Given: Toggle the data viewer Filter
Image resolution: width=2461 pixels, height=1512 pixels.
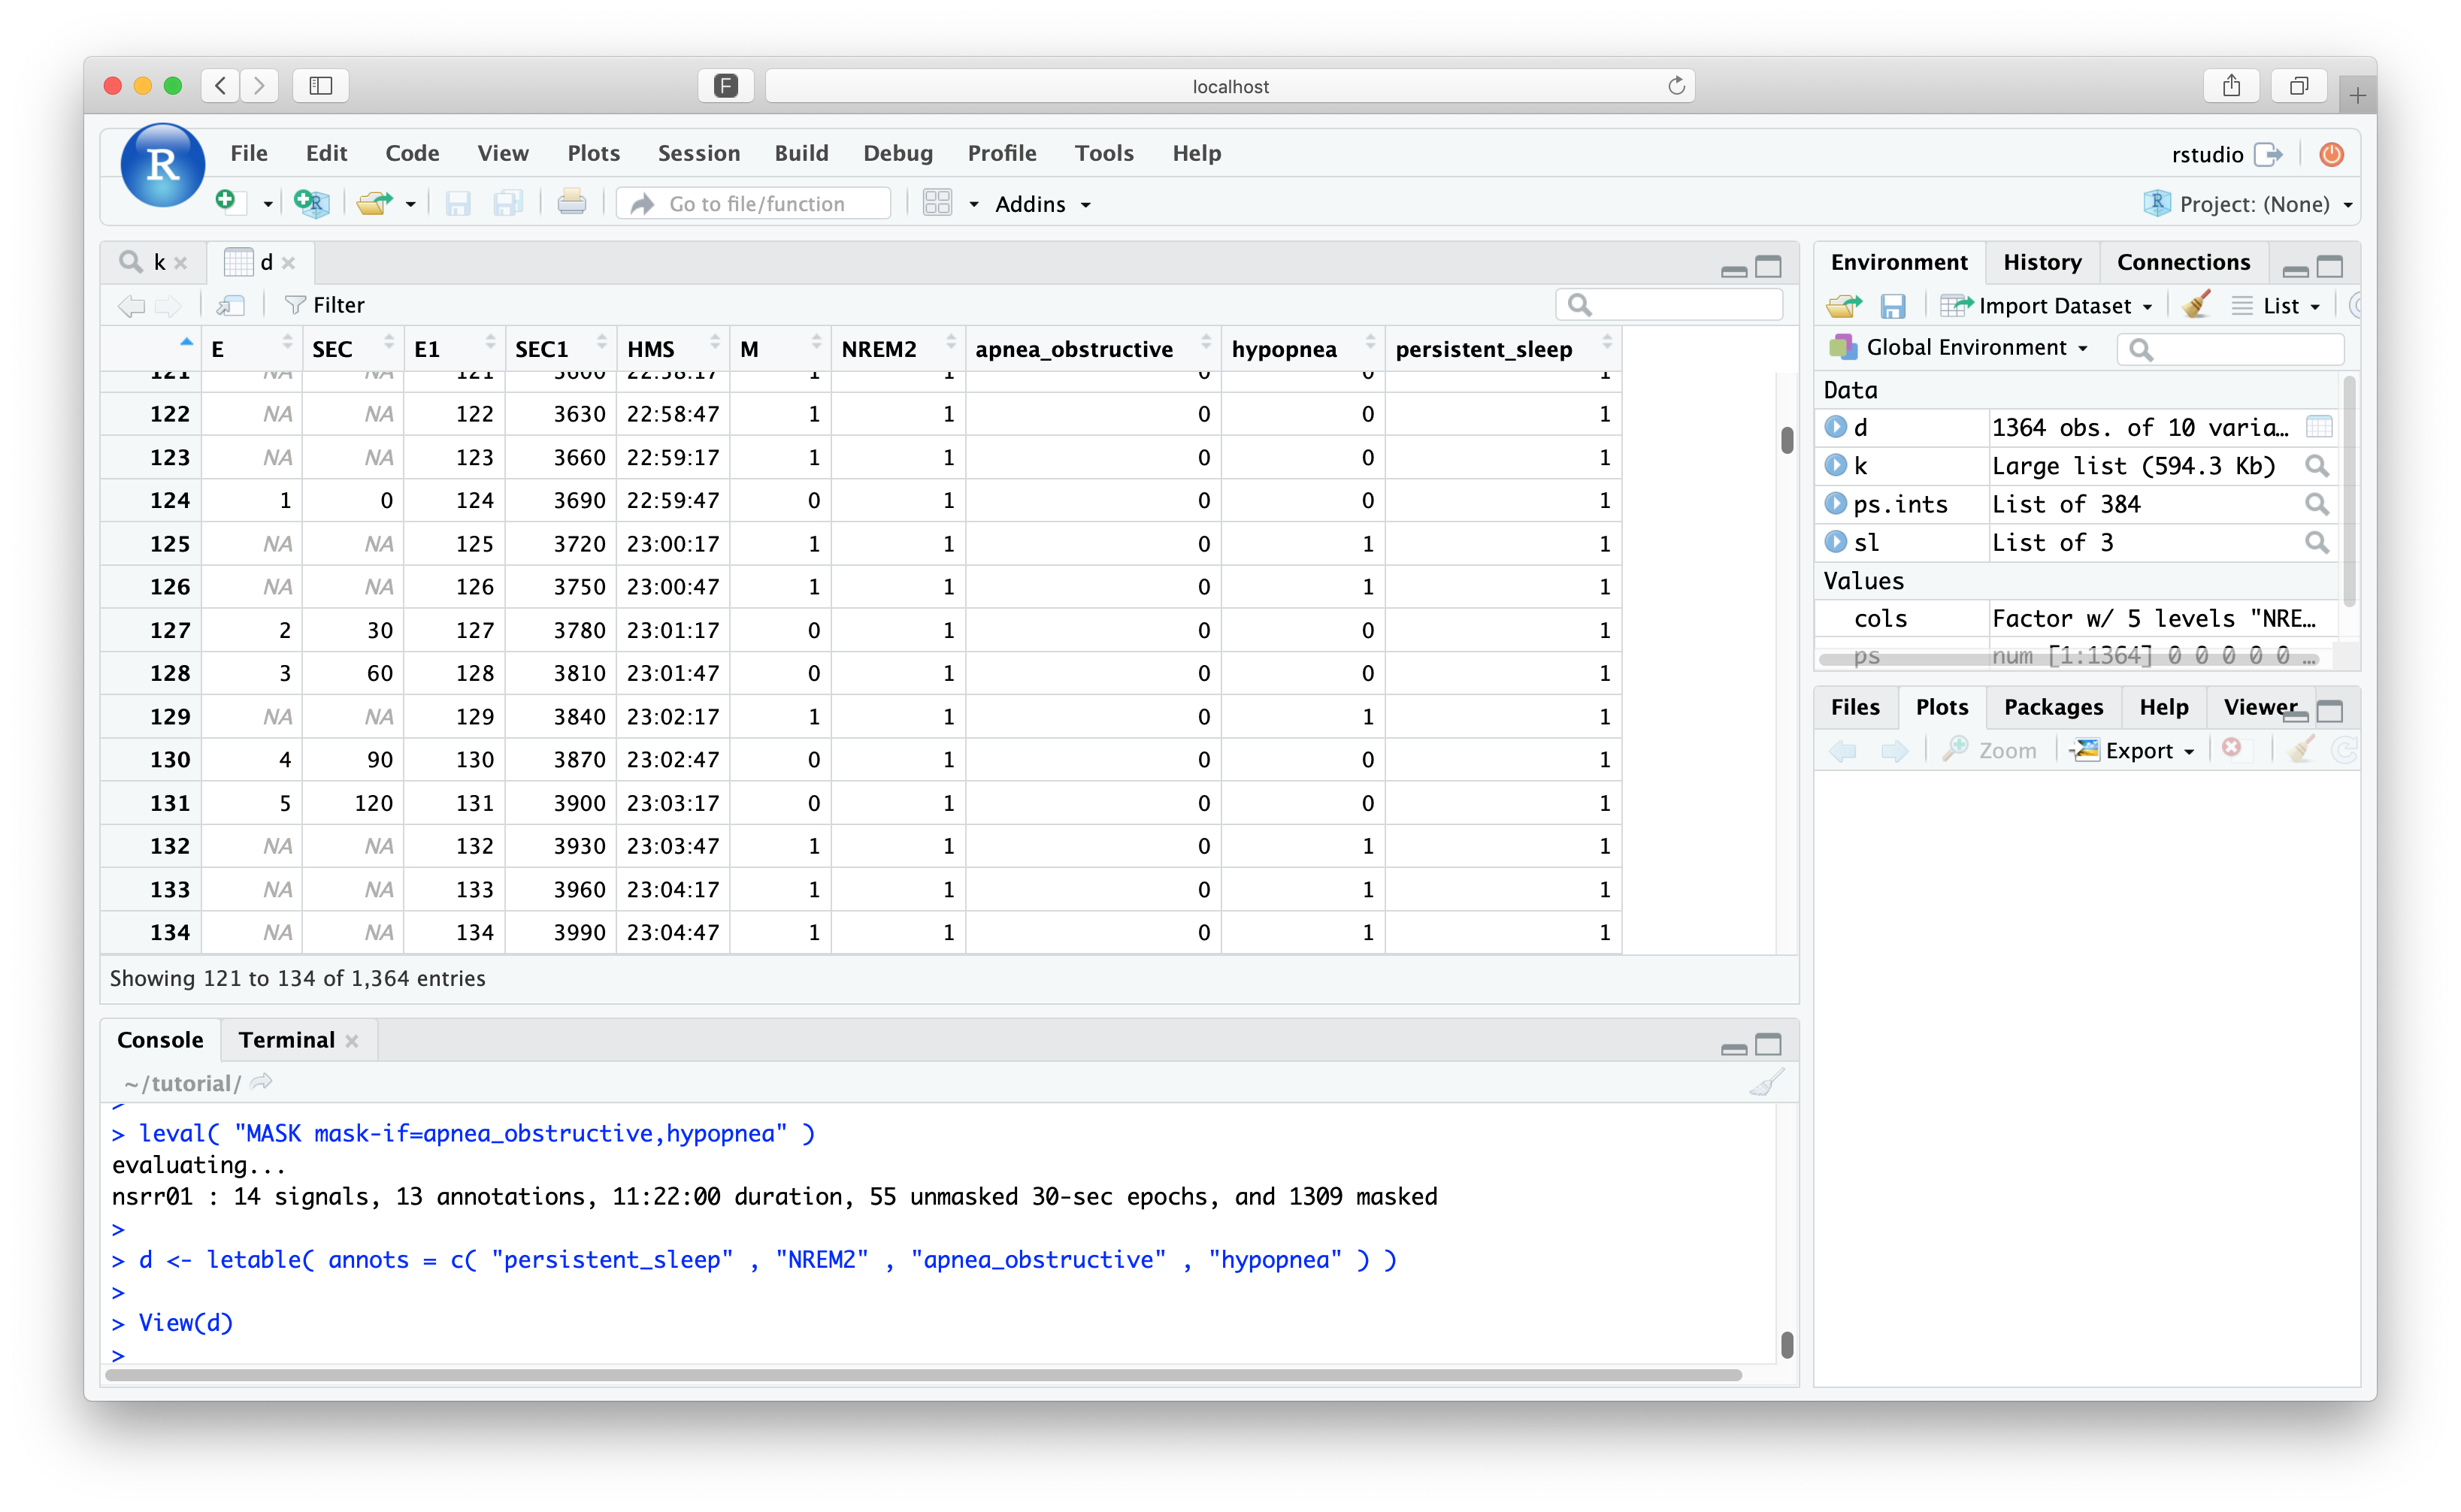Looking at the screenshot, I should [x=324, y=305].
